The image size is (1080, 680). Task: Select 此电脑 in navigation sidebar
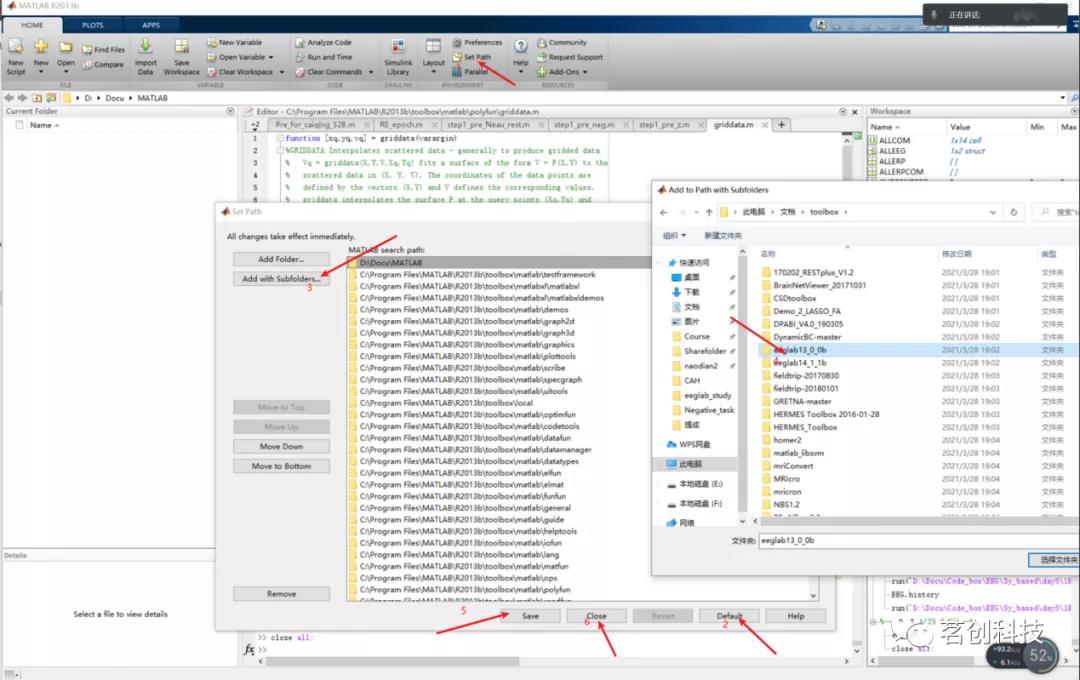point(689,464)
